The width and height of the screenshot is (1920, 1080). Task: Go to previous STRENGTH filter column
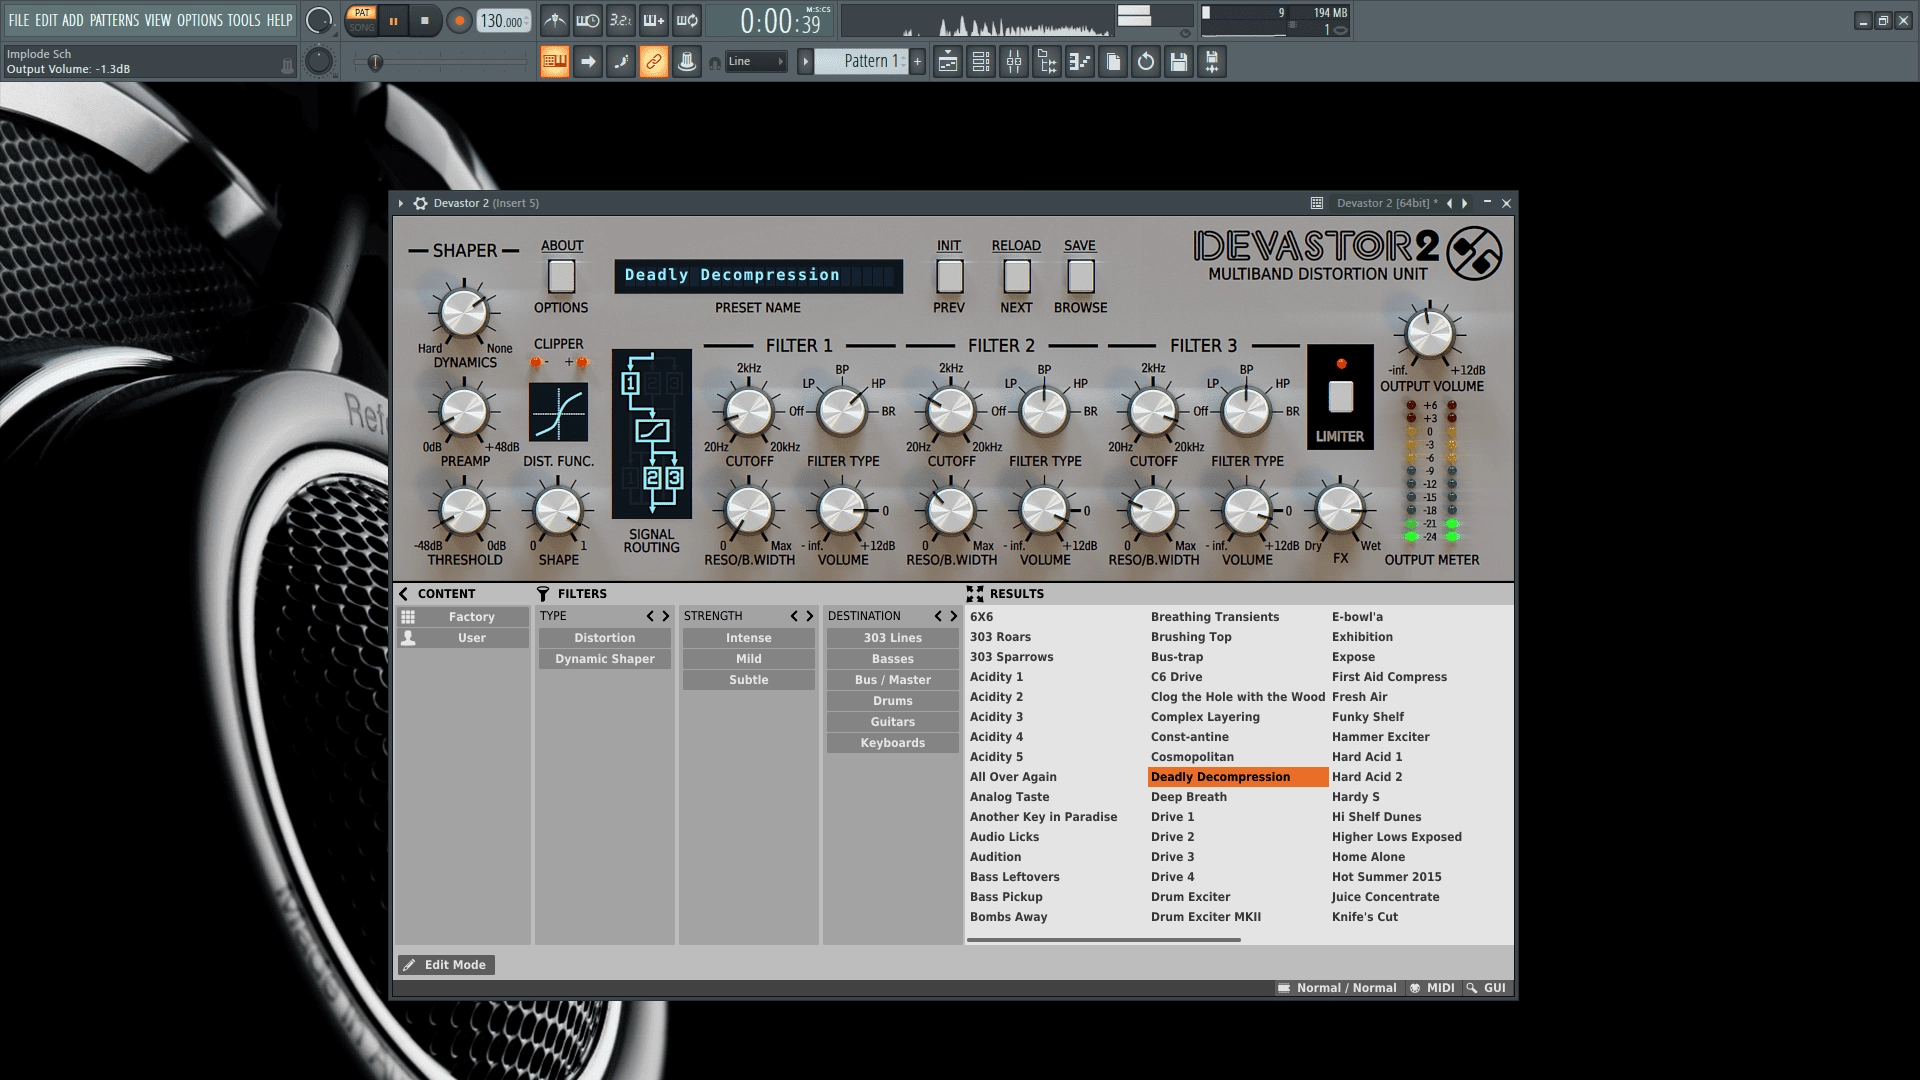tap(794, 616)
